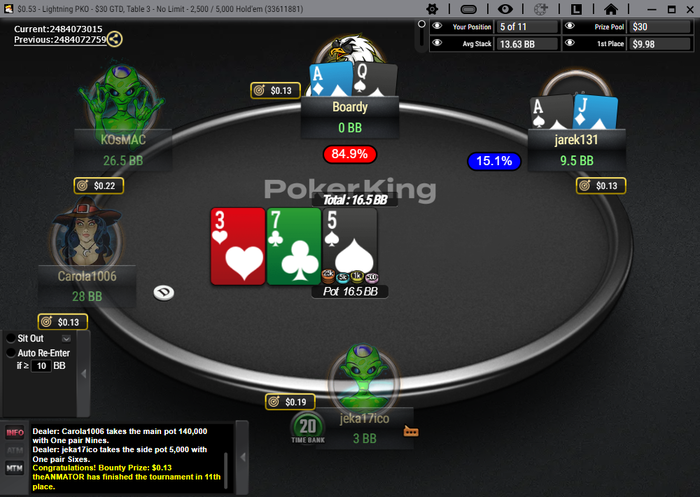700x497 pixels.
Task: Click the home lobby icon
Action: click(x=611, y=9)
